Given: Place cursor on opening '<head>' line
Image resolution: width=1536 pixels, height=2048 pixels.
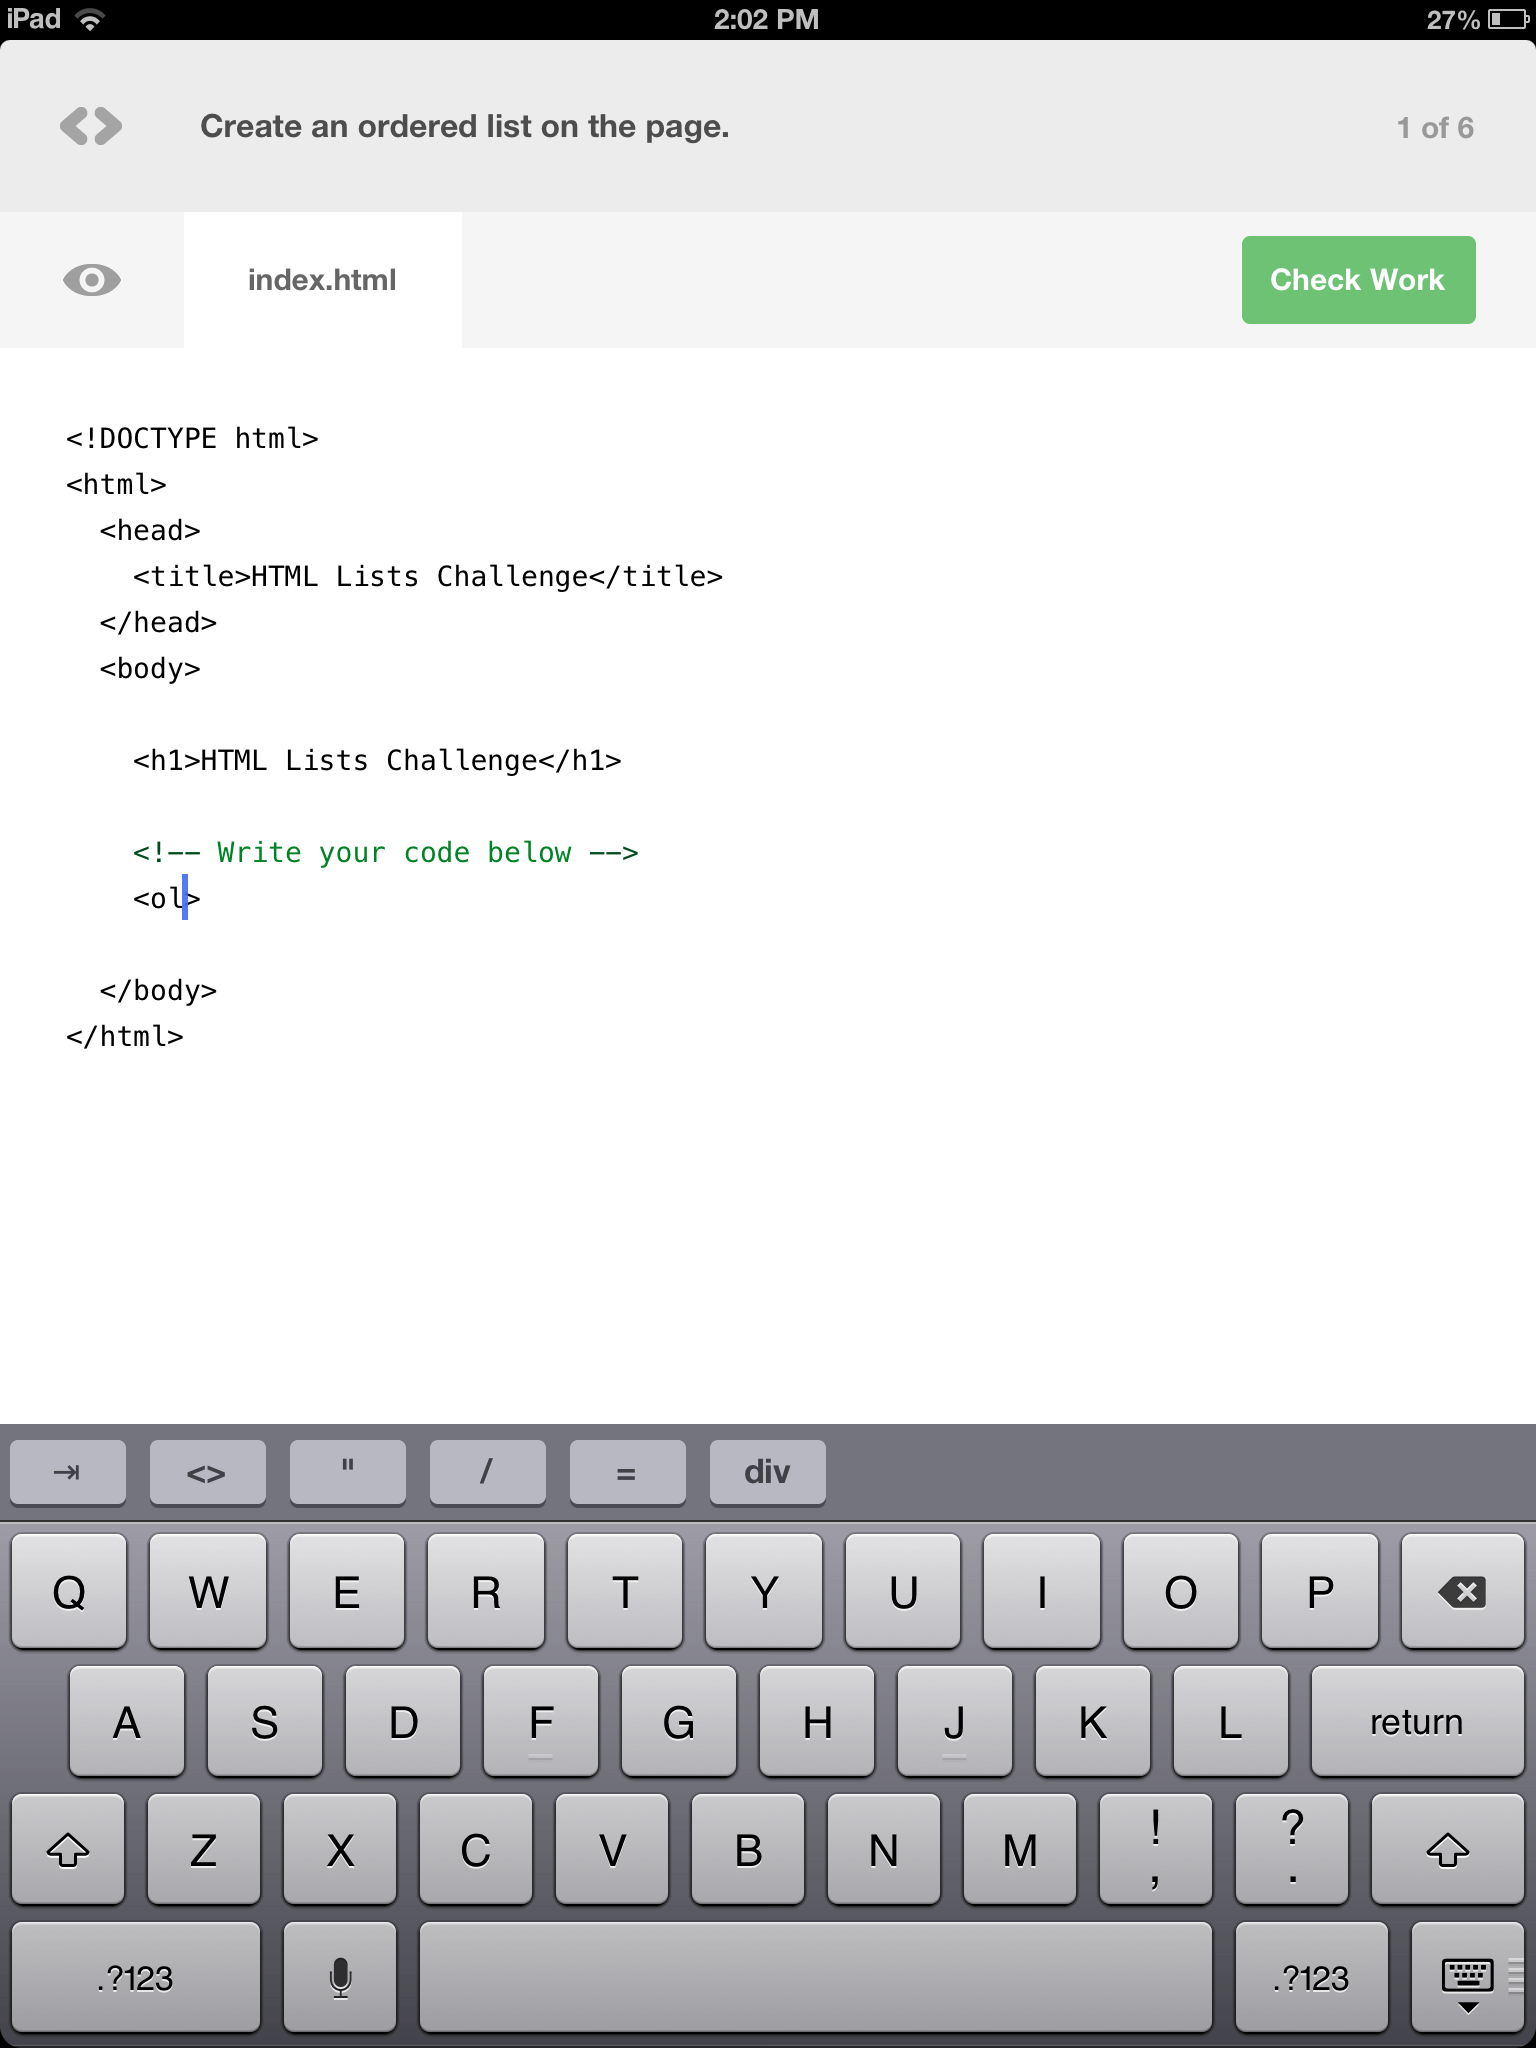Looking at the screenshot, I should pos(150,530).
